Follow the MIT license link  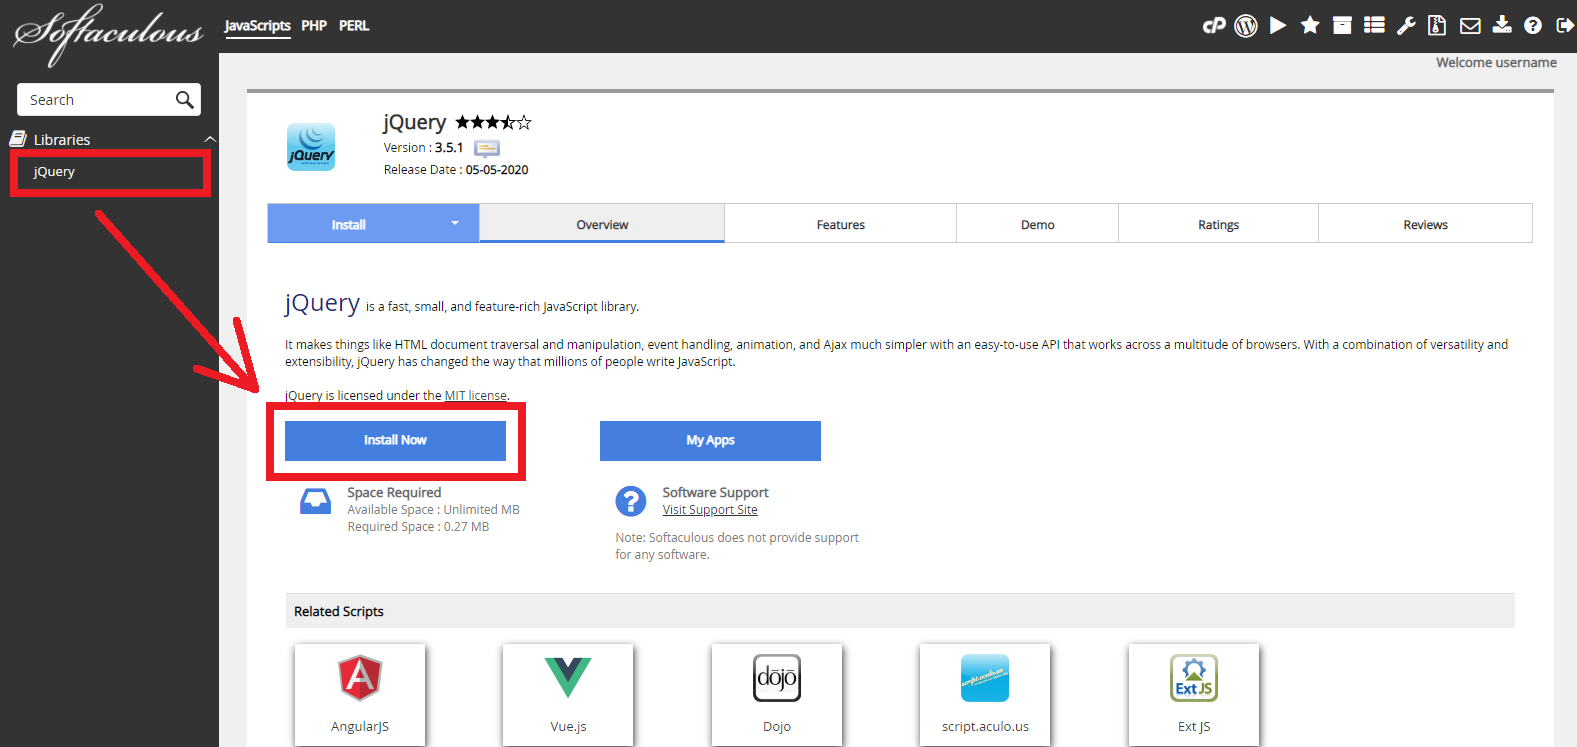tap(476, 395)
